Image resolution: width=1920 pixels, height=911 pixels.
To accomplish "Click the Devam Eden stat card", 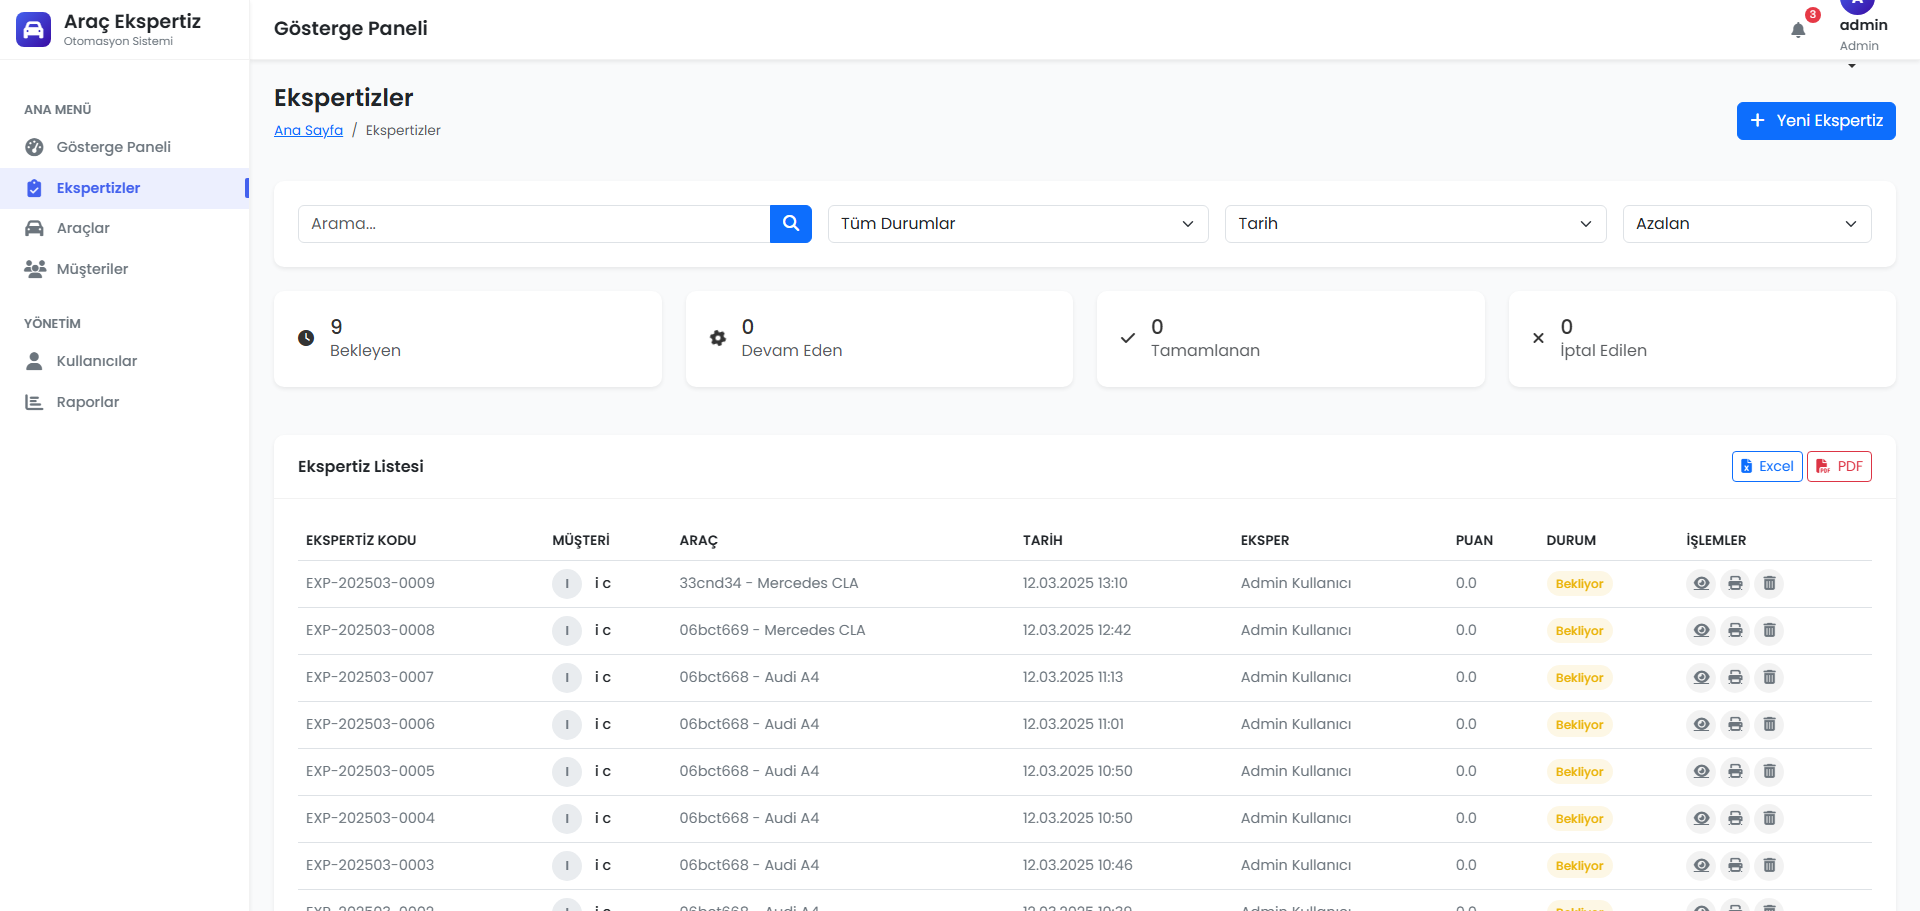I will [x=879, y=339].
